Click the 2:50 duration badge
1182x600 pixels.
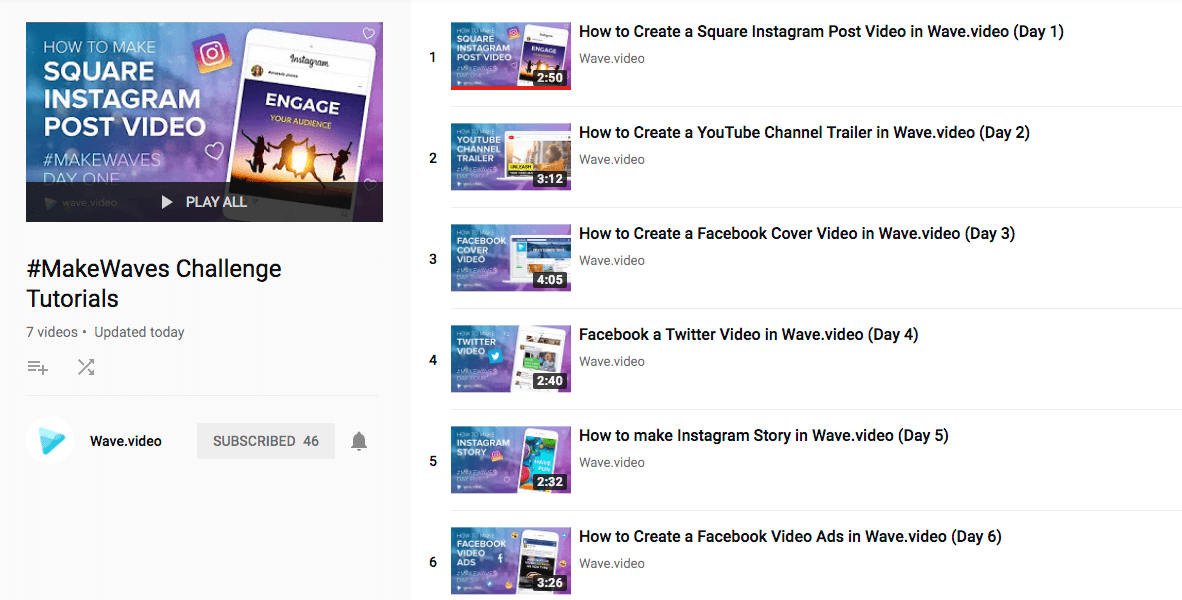tap(550, 78)
